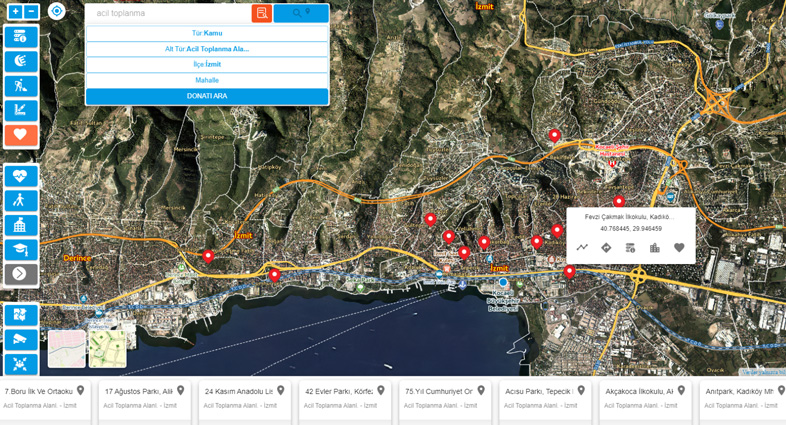Click orange list search button
Image resolution: width=786 pixels, height=425 pixels.
pos(261,13)
